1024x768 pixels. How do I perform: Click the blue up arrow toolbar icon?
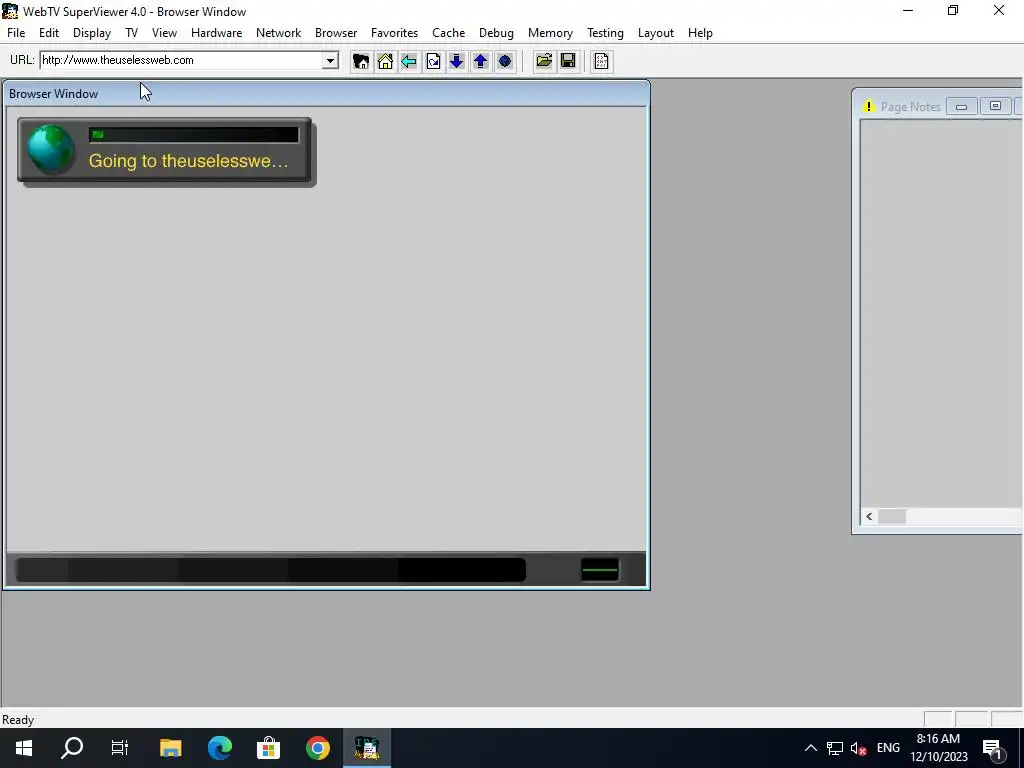481,61
